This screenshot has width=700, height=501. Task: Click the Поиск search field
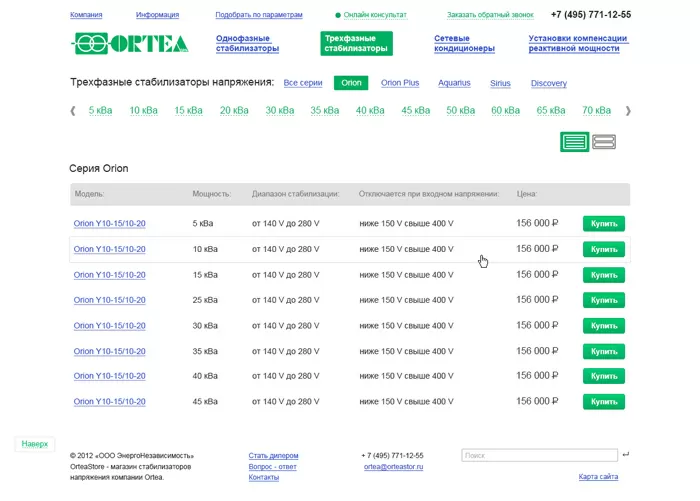coord(539,455)
